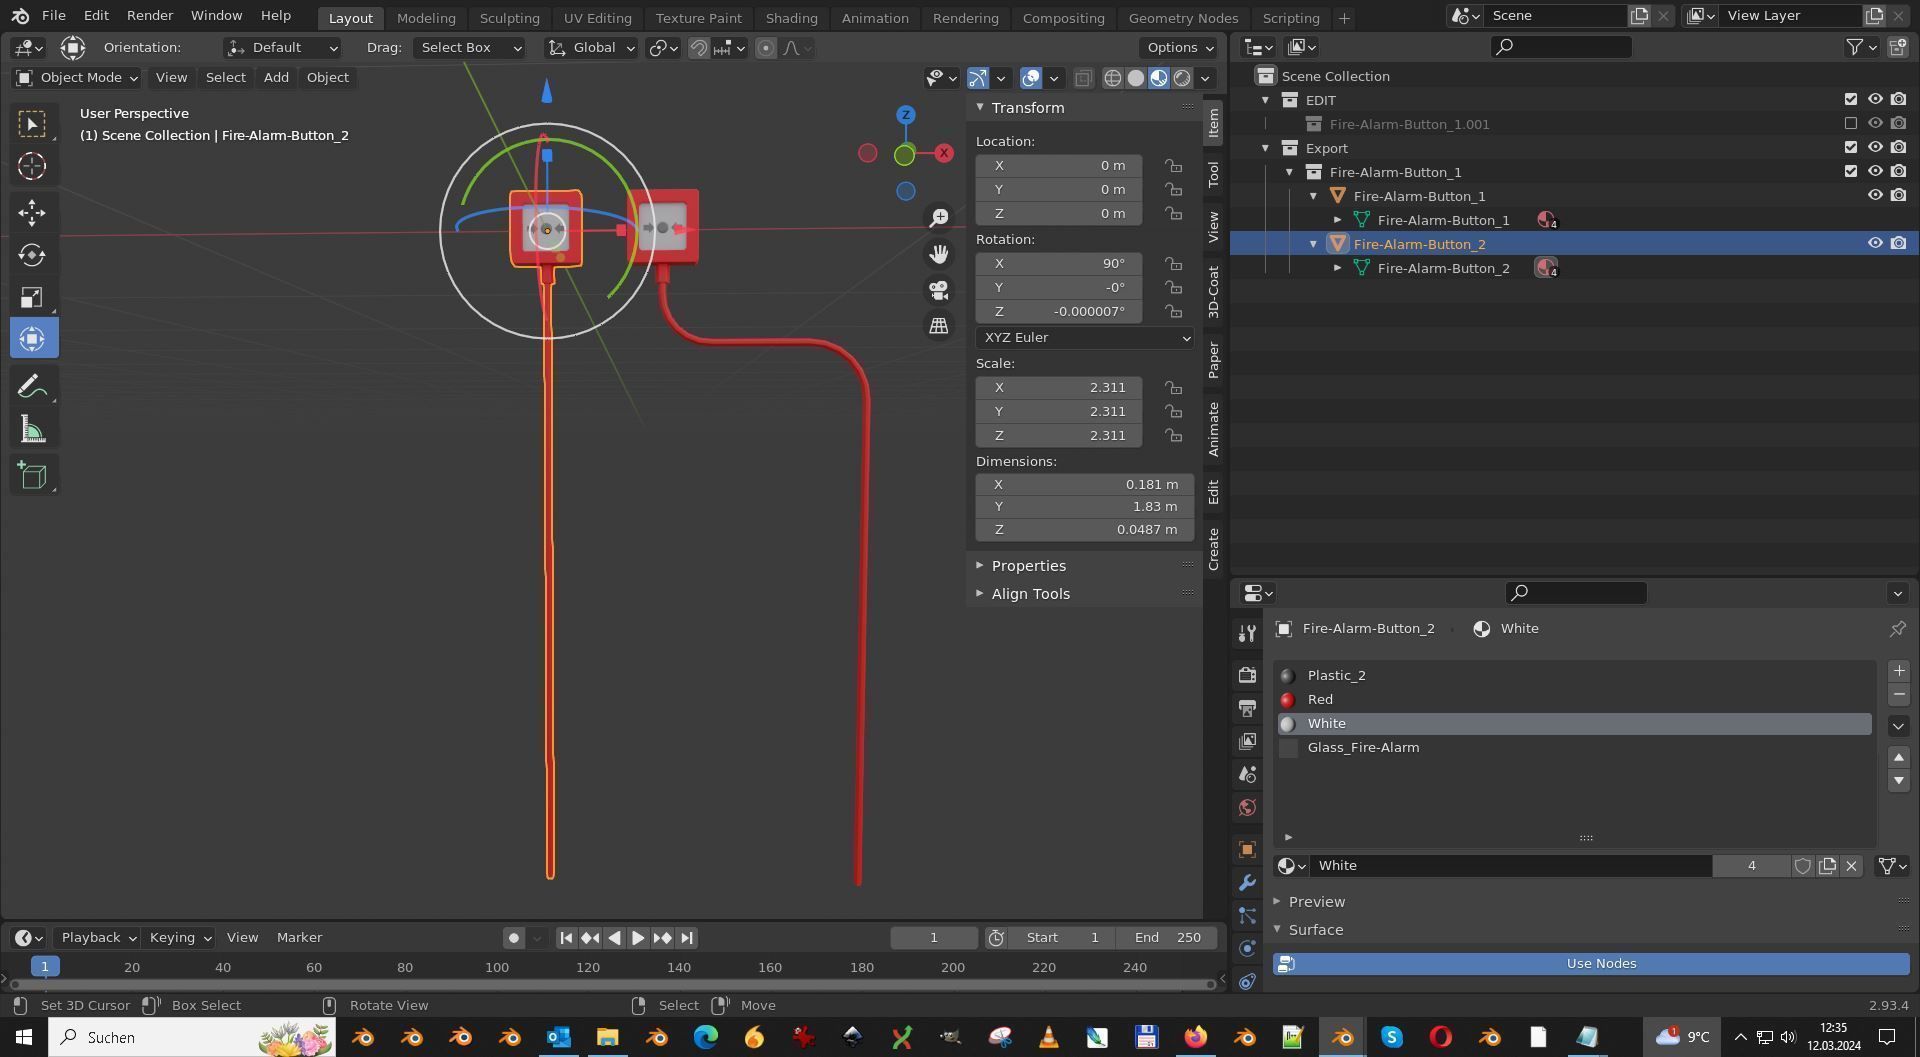Open the Output properties tab
Screen dimensions: 1920x1057
click(x=1247, y=708)
